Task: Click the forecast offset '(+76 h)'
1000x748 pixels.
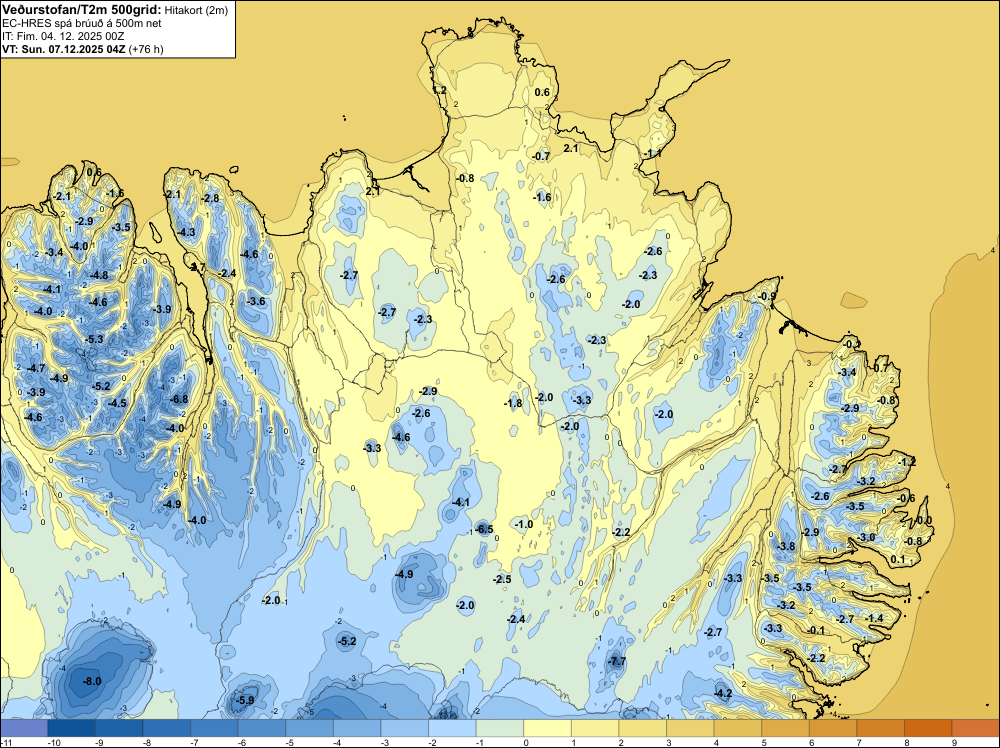Action: 146,49
